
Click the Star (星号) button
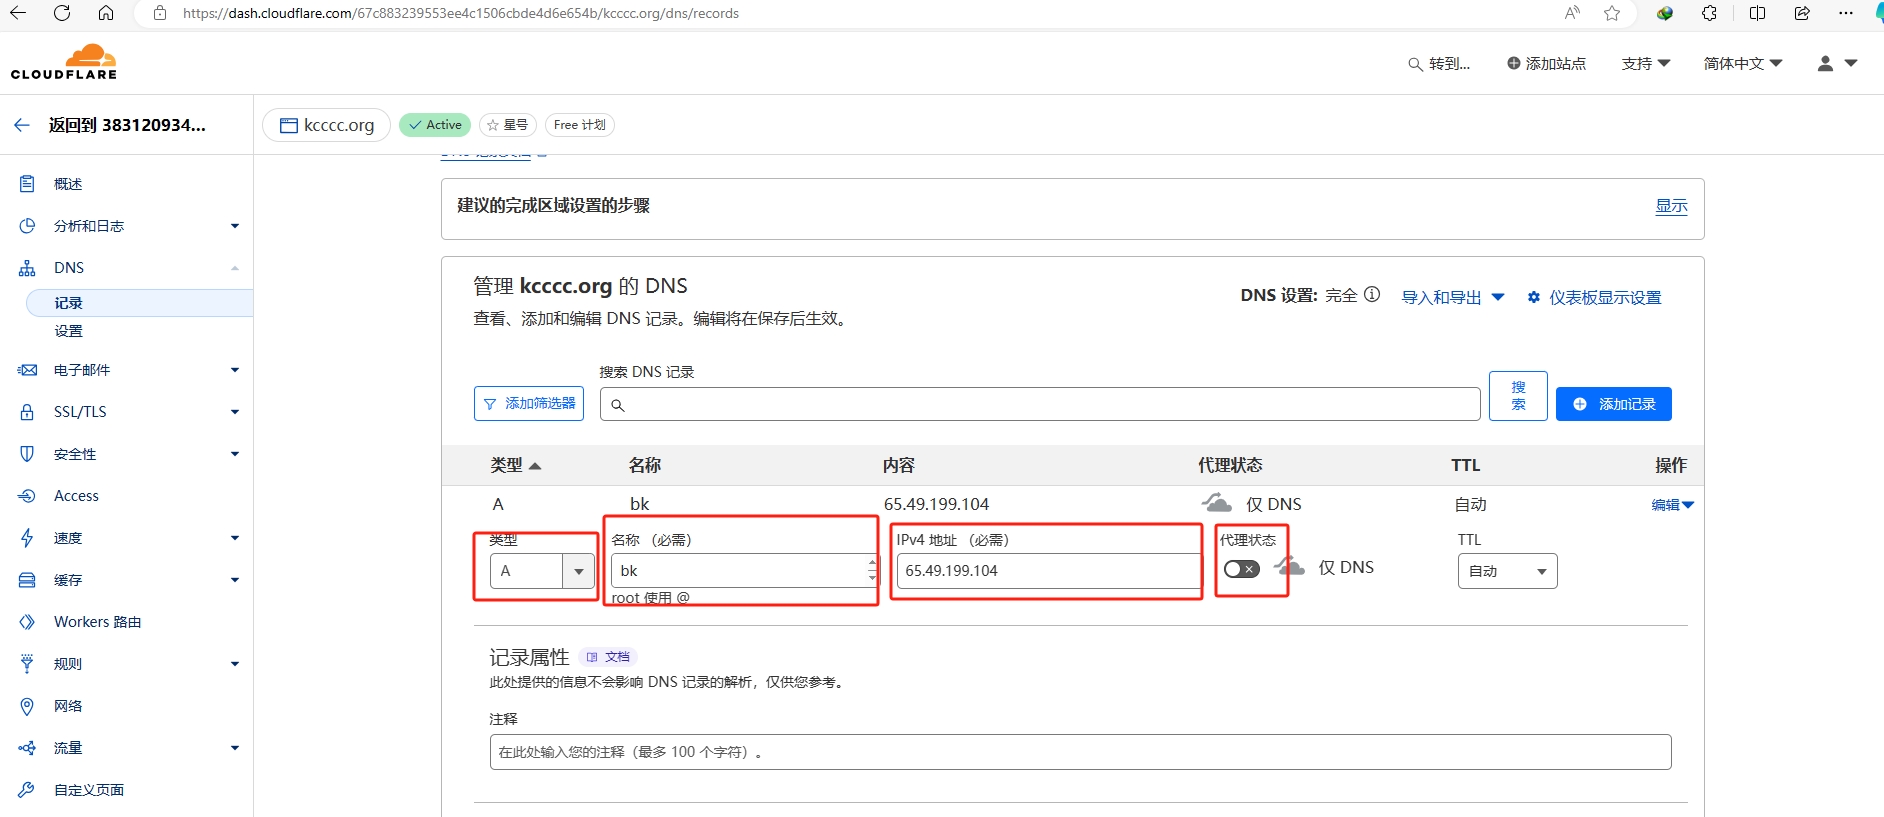pyautogui.click(x=508, y=125)
